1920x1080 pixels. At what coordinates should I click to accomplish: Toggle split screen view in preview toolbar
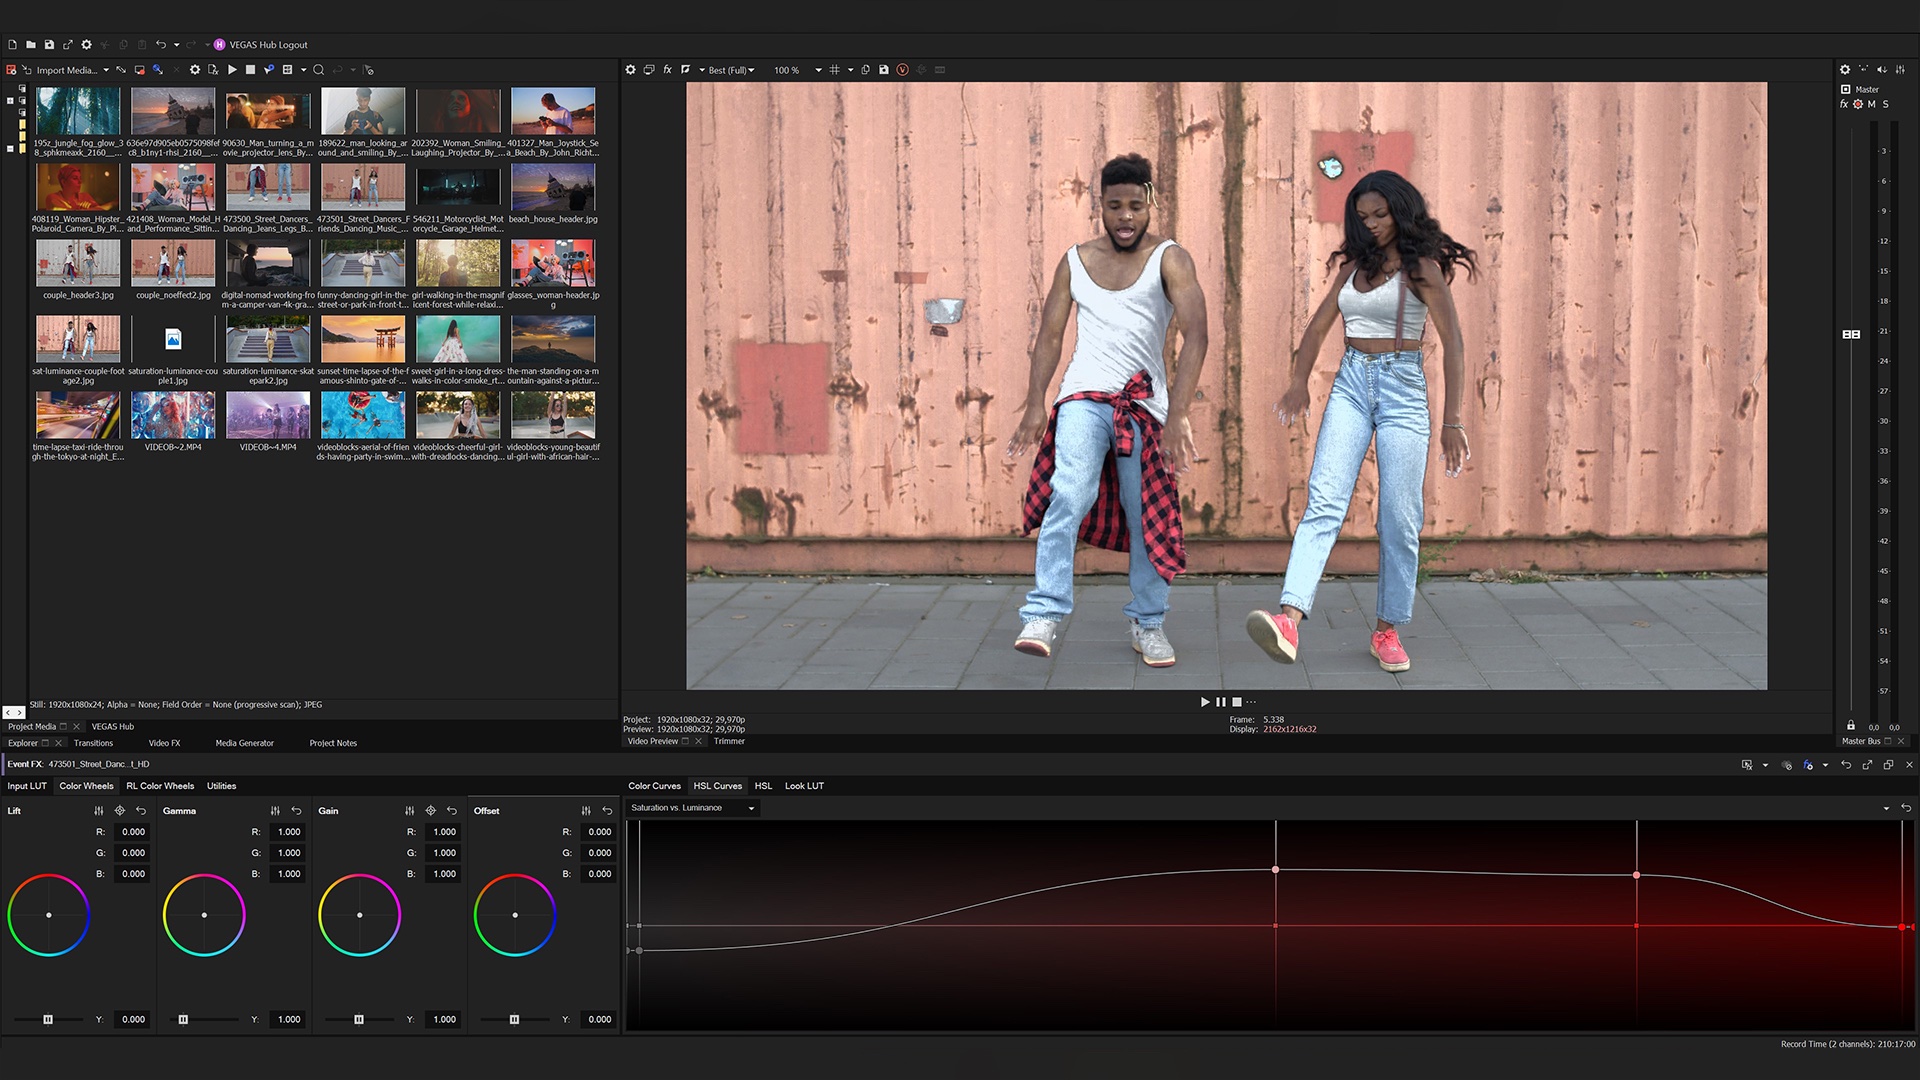click(685, 70)
